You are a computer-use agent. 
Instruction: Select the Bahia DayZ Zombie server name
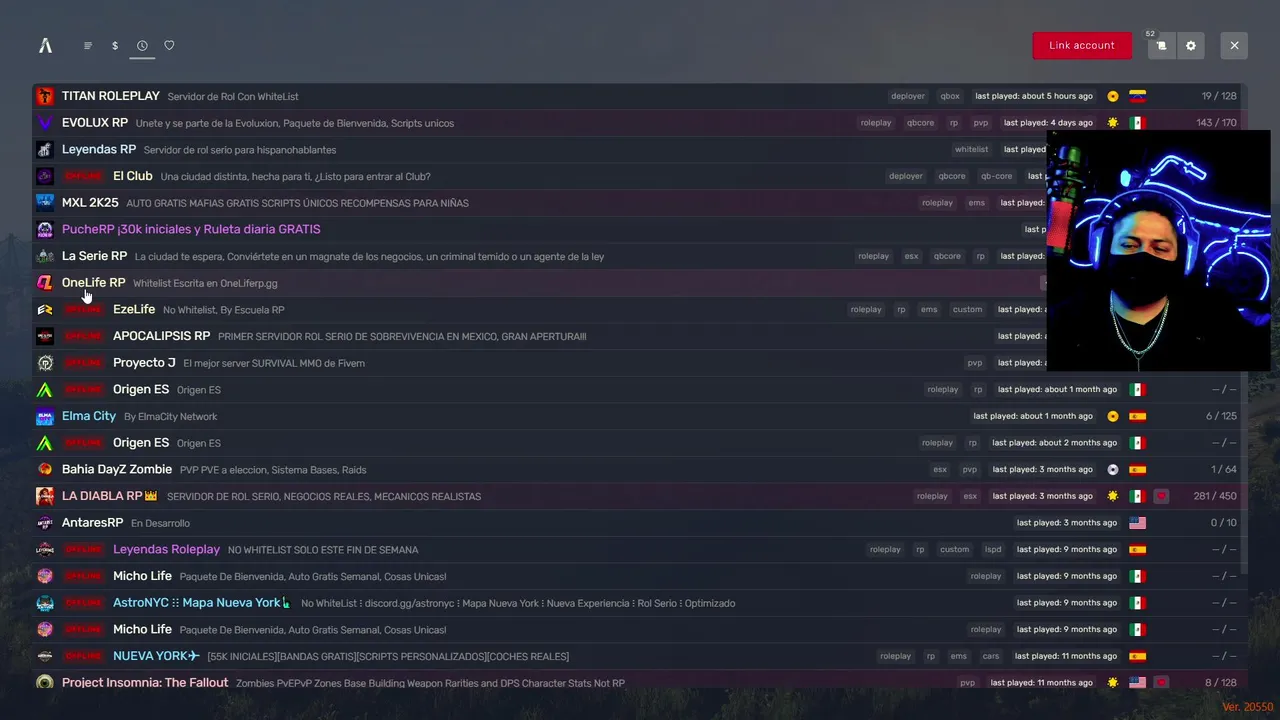coord(117,469)
